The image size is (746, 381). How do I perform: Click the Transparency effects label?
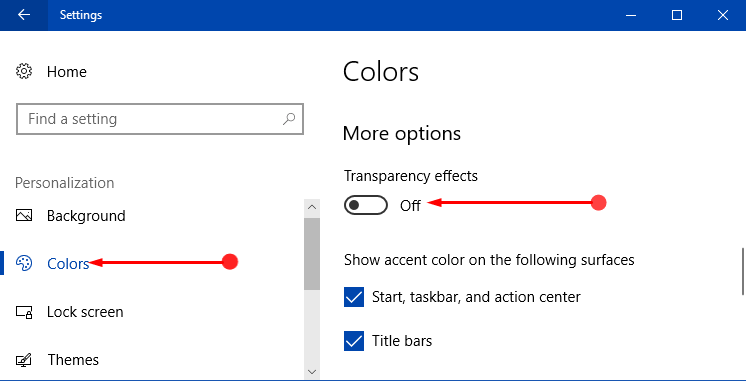tap(411, 176)
